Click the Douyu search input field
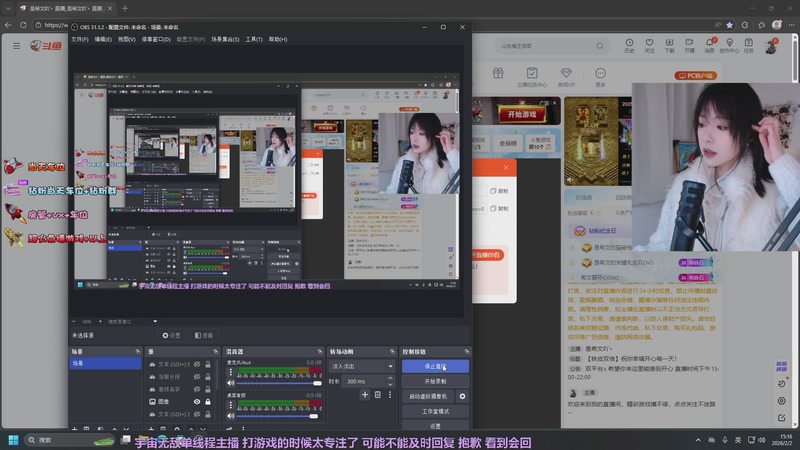The height and width of the screenshot is (450, 800). tap(545, 46)
